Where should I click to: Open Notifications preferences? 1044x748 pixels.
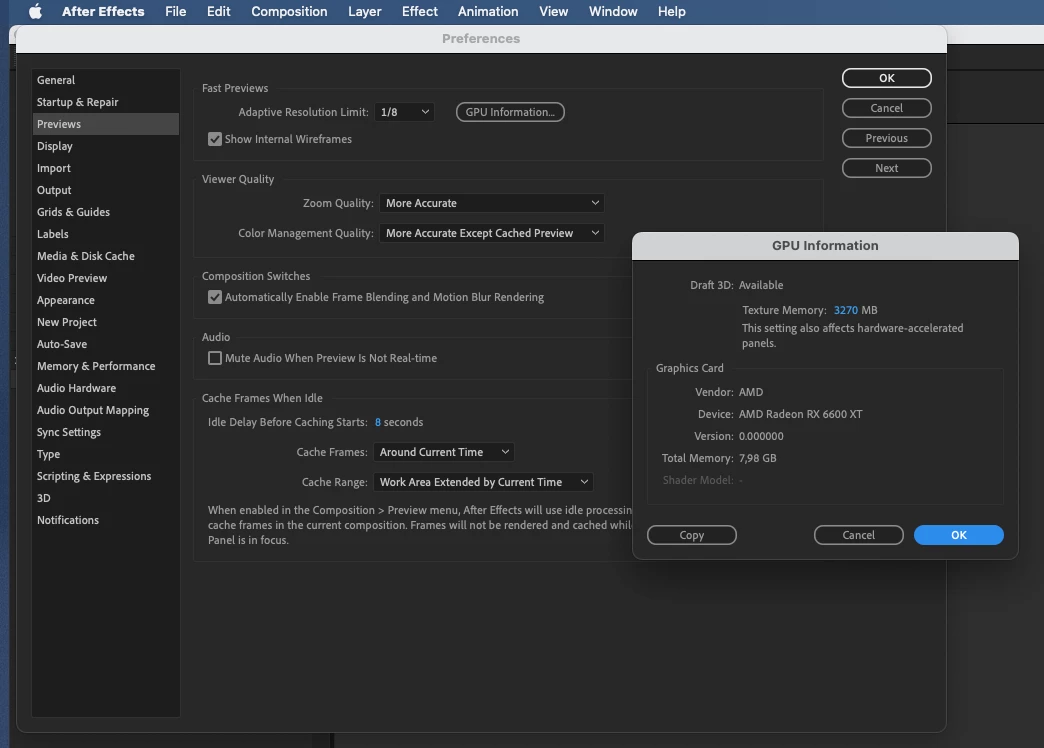click(106, 520)
